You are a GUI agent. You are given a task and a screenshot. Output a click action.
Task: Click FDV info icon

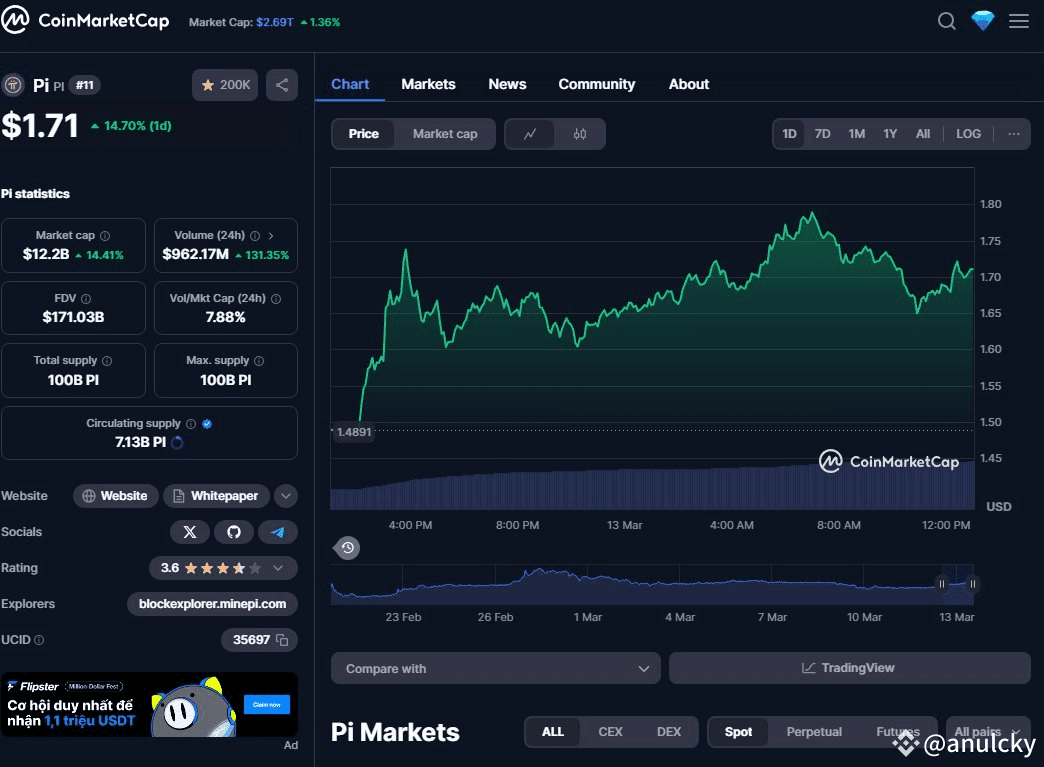pyautogui.click(x=86, y=299)
